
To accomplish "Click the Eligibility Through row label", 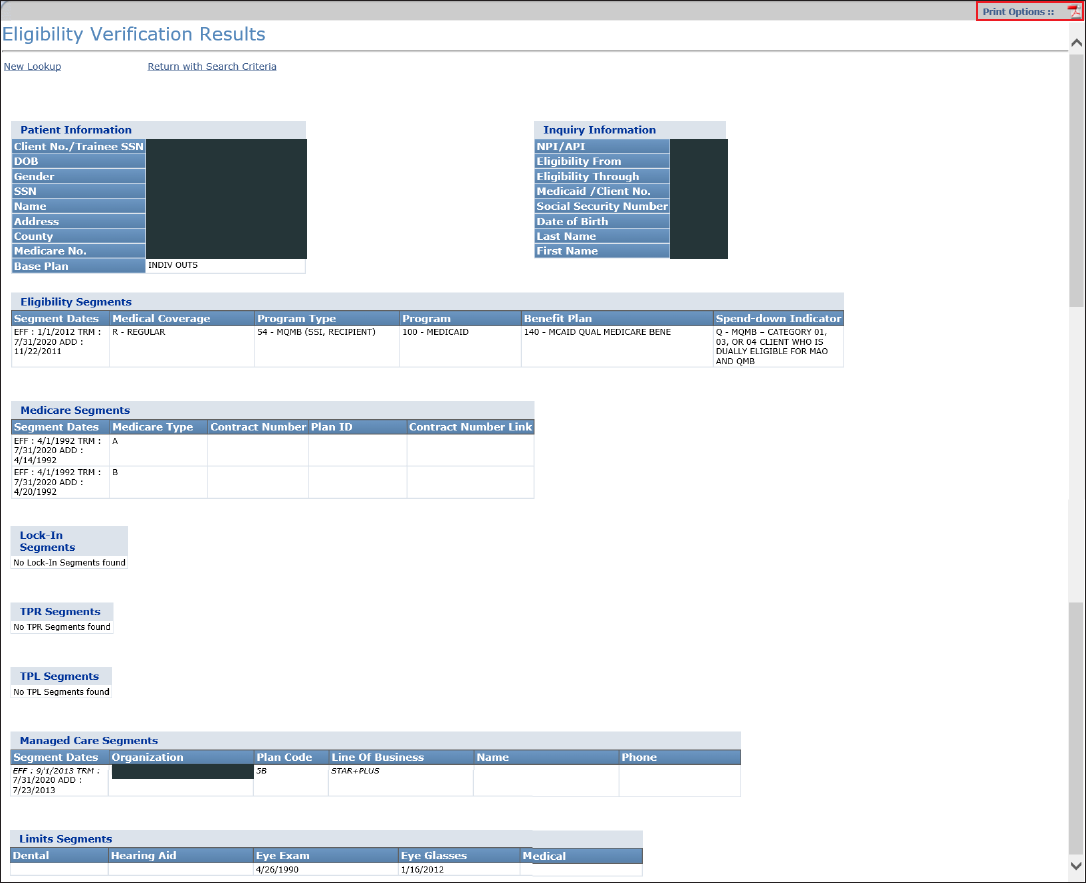I will click(602, 177).
